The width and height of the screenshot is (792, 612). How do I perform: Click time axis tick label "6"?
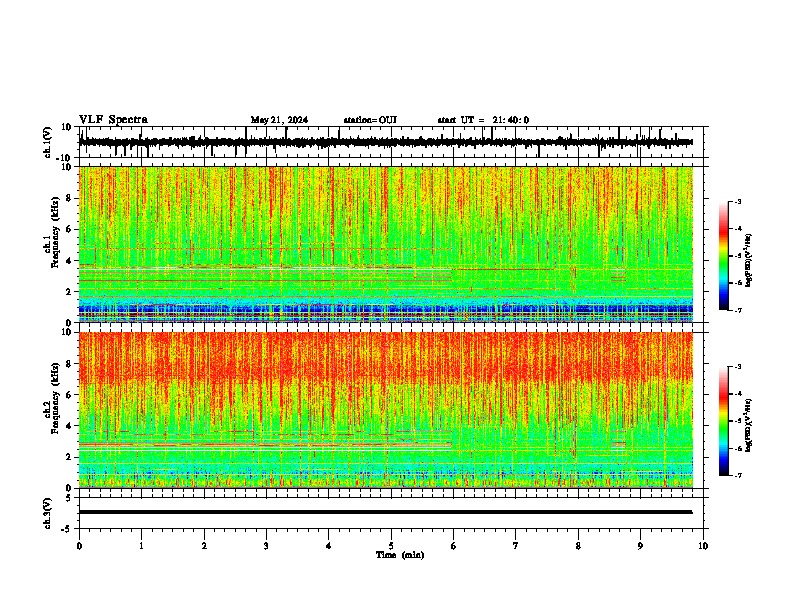tap(454, 546)
